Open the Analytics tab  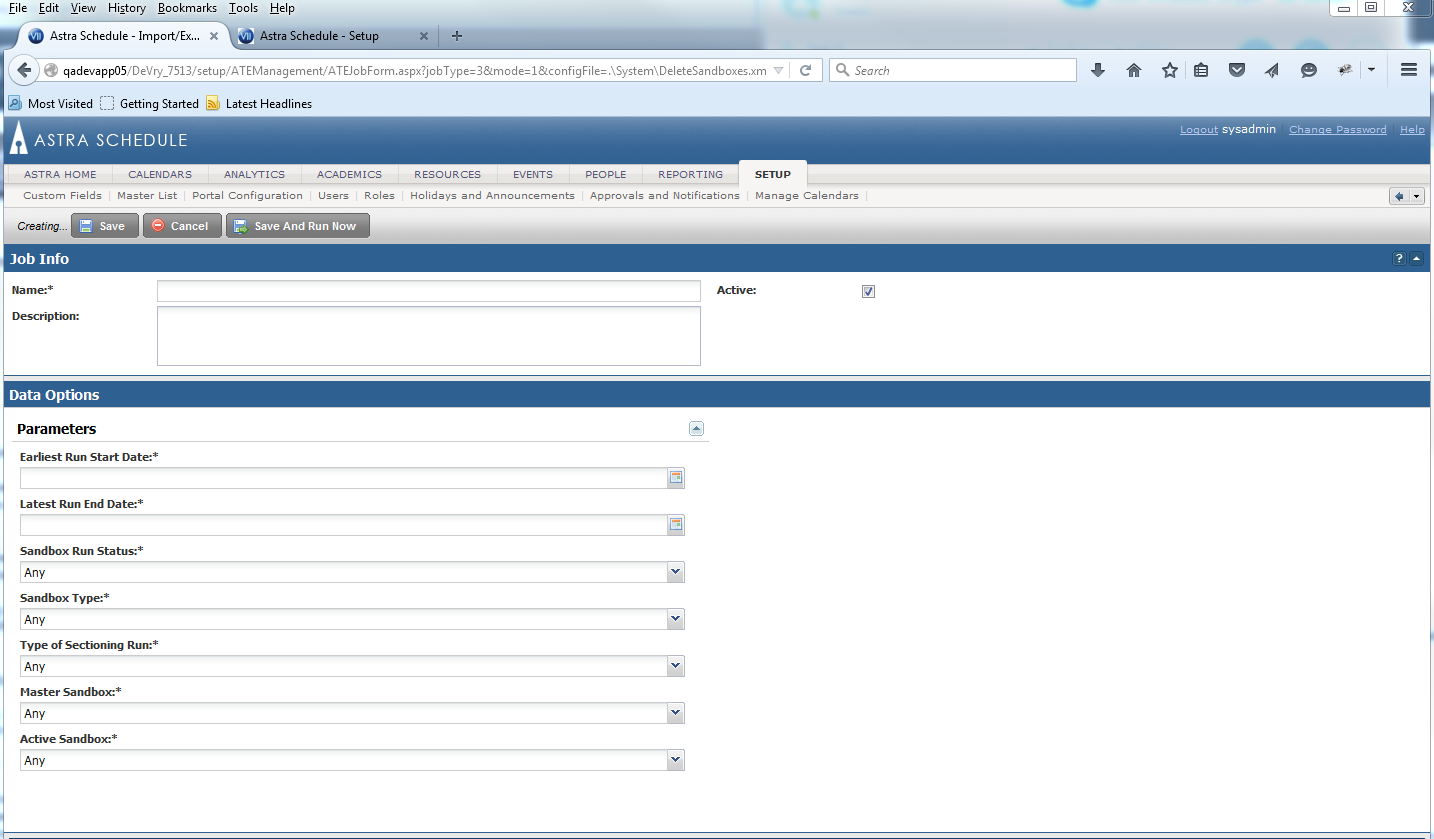(x=254, y=174)
